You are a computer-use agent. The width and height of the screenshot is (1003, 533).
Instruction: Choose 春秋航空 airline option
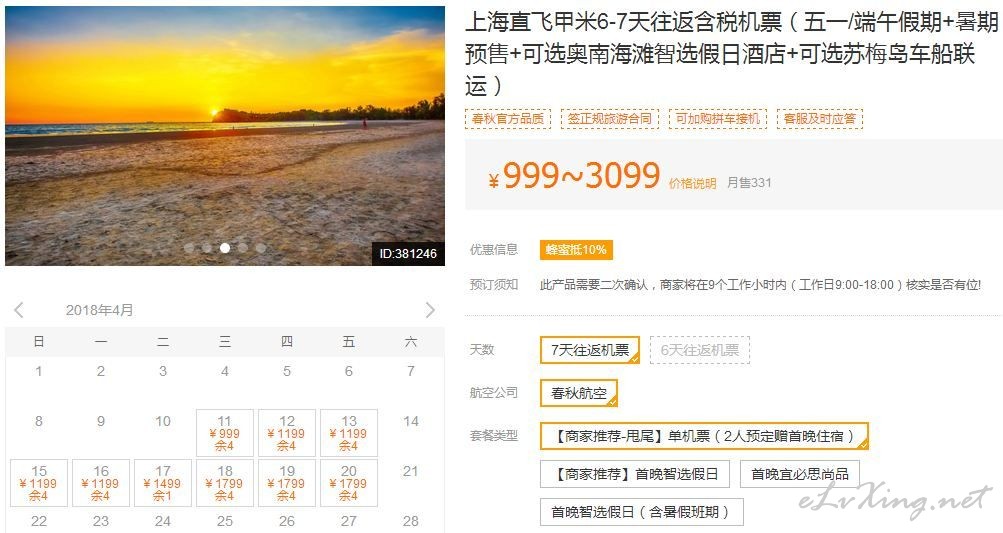click(x=579, y=393)
